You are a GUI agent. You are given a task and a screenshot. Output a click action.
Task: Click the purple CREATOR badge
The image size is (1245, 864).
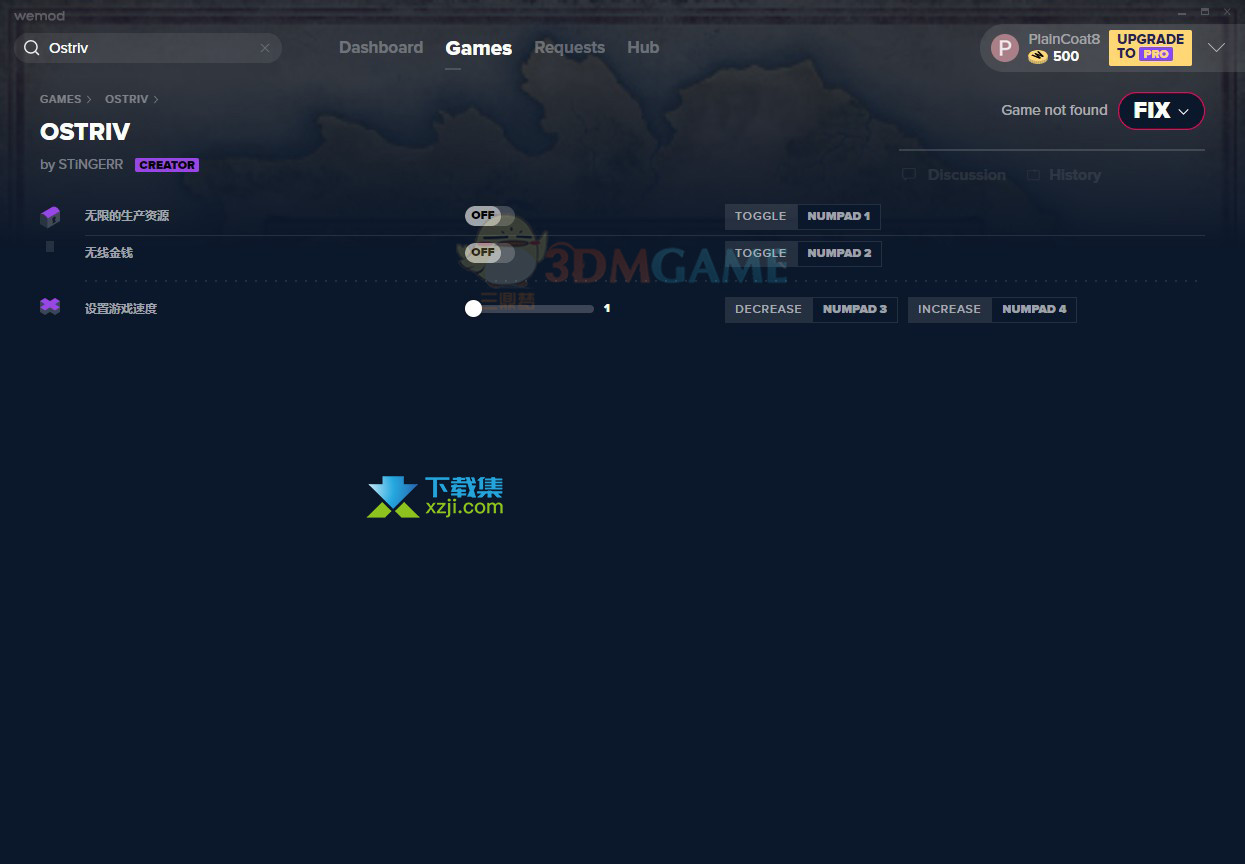(167, 165)
